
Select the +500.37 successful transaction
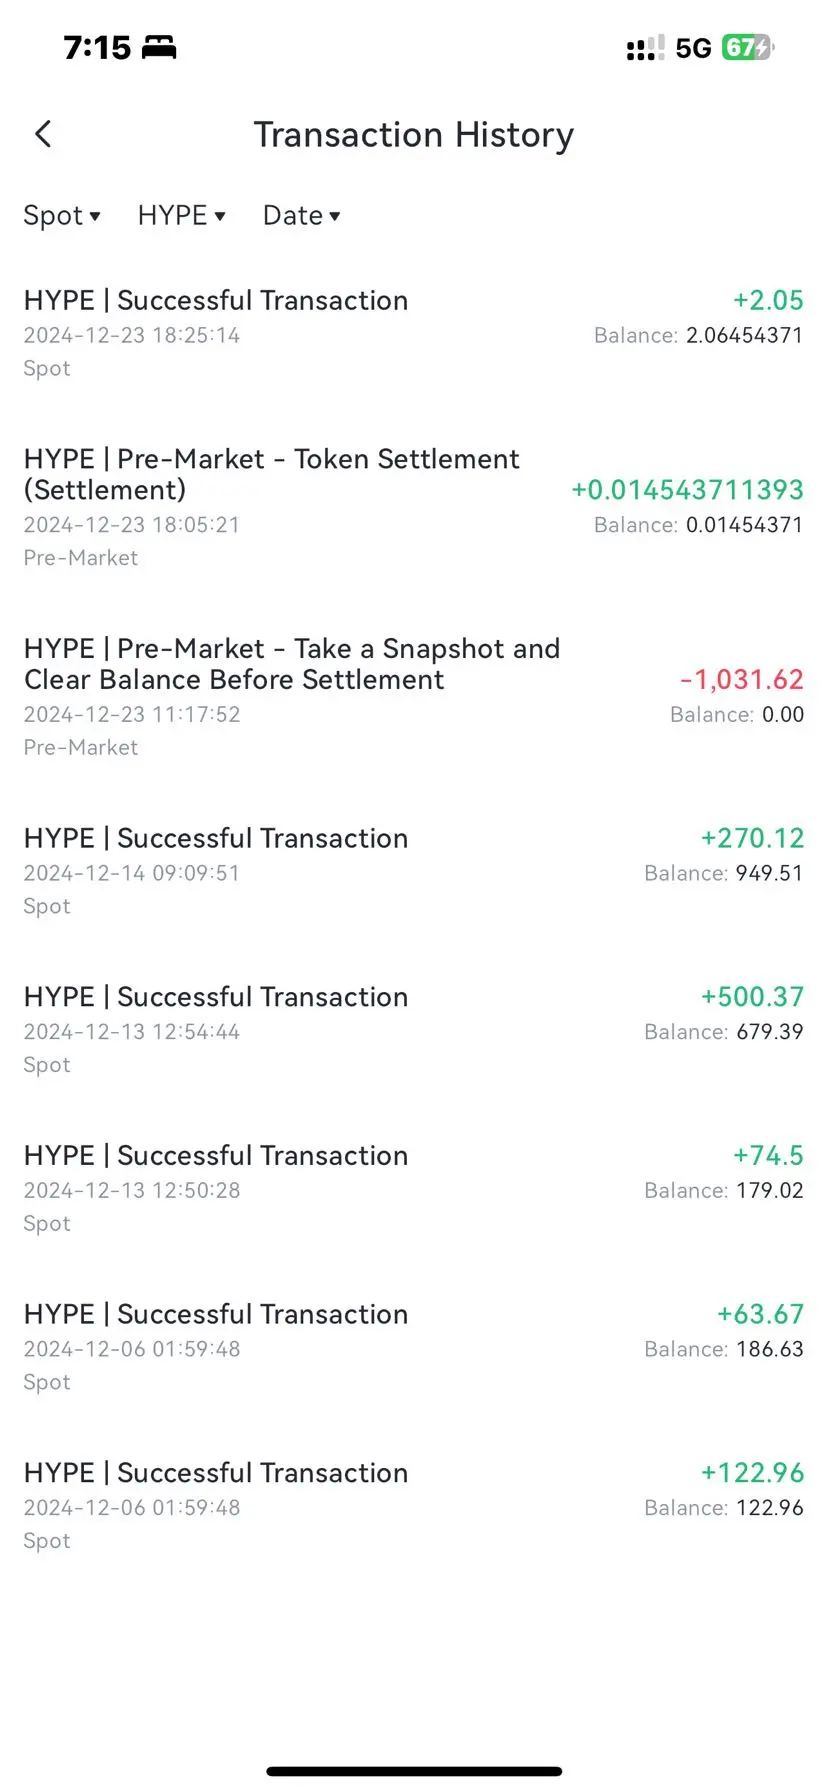tap(414, 1030)
